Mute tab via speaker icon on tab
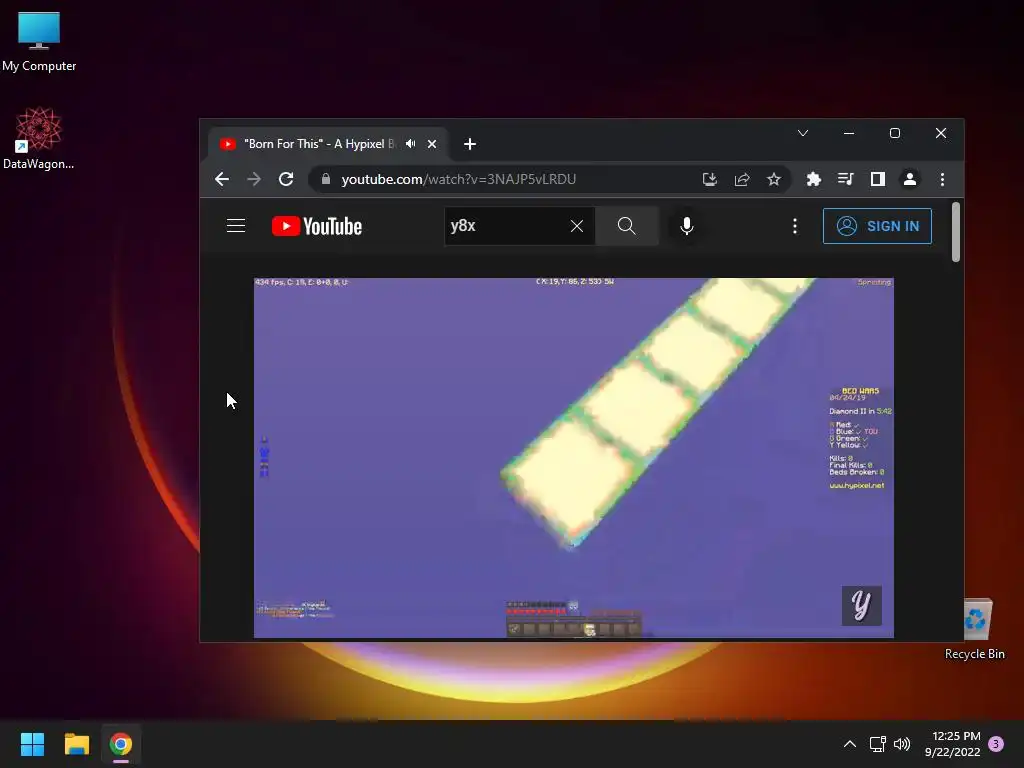The height and width of the screenshot is (768, 1024). coord(411,144)
